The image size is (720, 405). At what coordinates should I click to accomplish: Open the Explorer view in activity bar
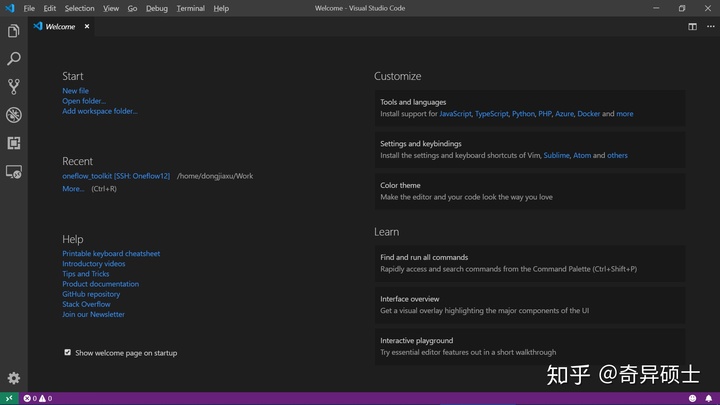click(x=14, y=31)
